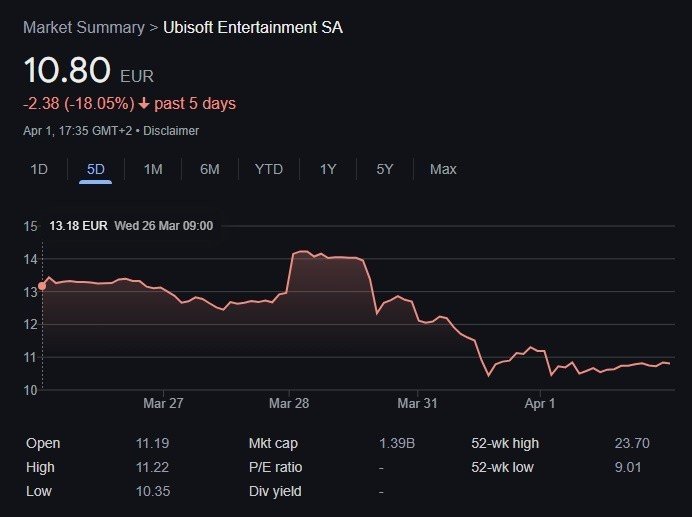
Task: Select the Max range tab
Action: coord(443,169)
